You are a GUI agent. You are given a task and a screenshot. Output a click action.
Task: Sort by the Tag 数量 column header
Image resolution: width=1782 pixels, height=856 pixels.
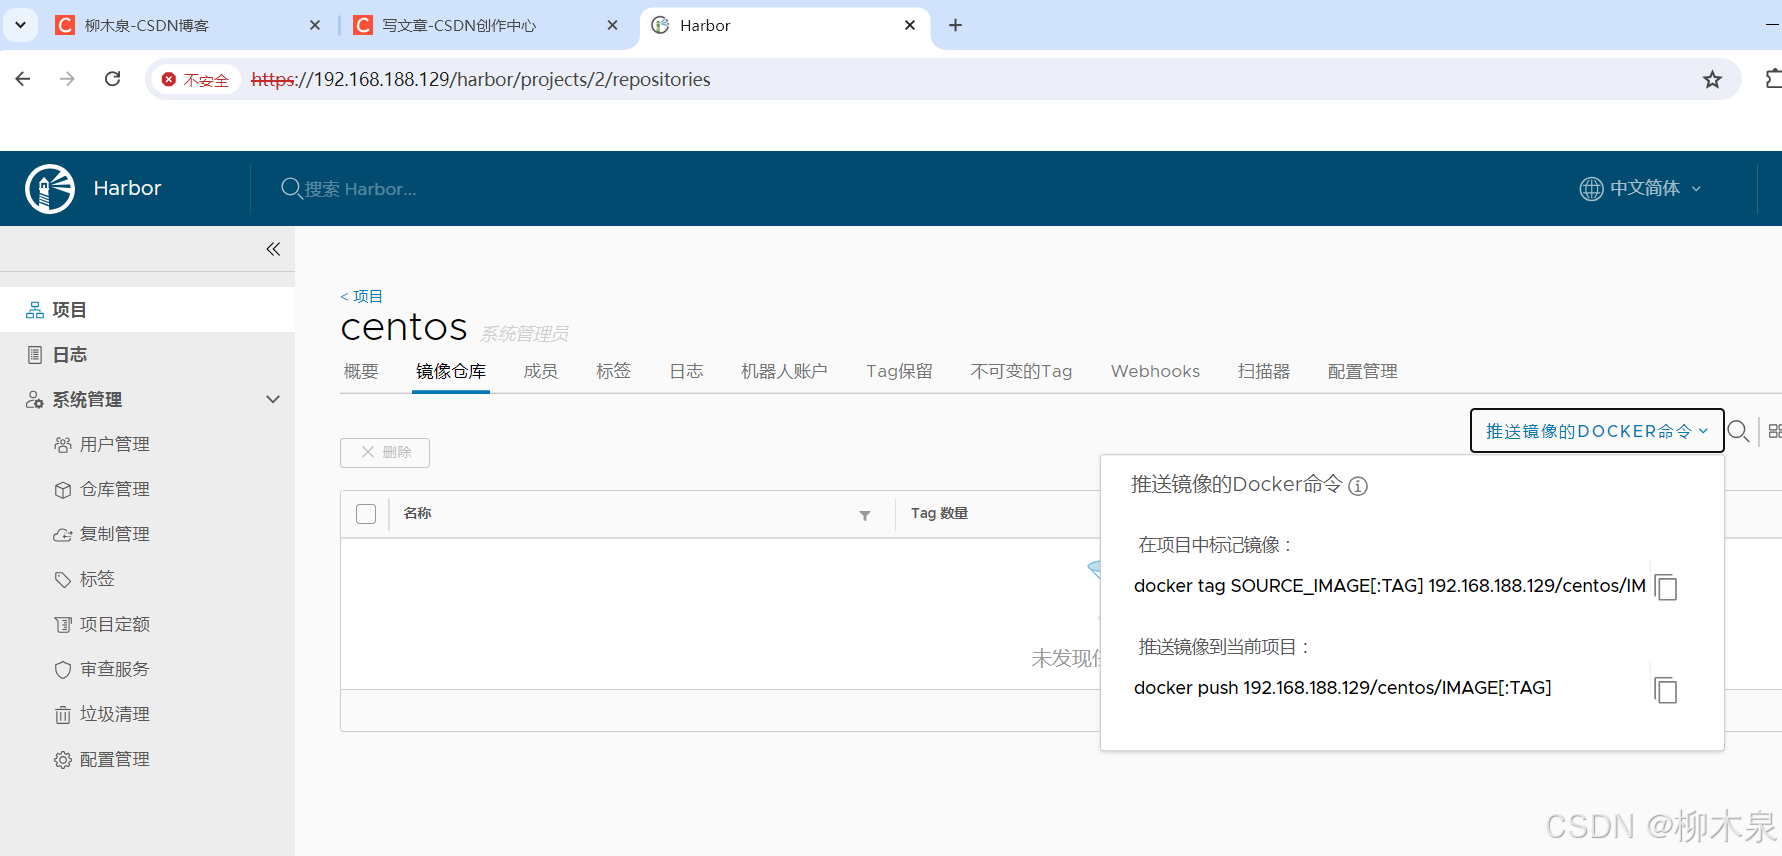[x=939, y=513]
